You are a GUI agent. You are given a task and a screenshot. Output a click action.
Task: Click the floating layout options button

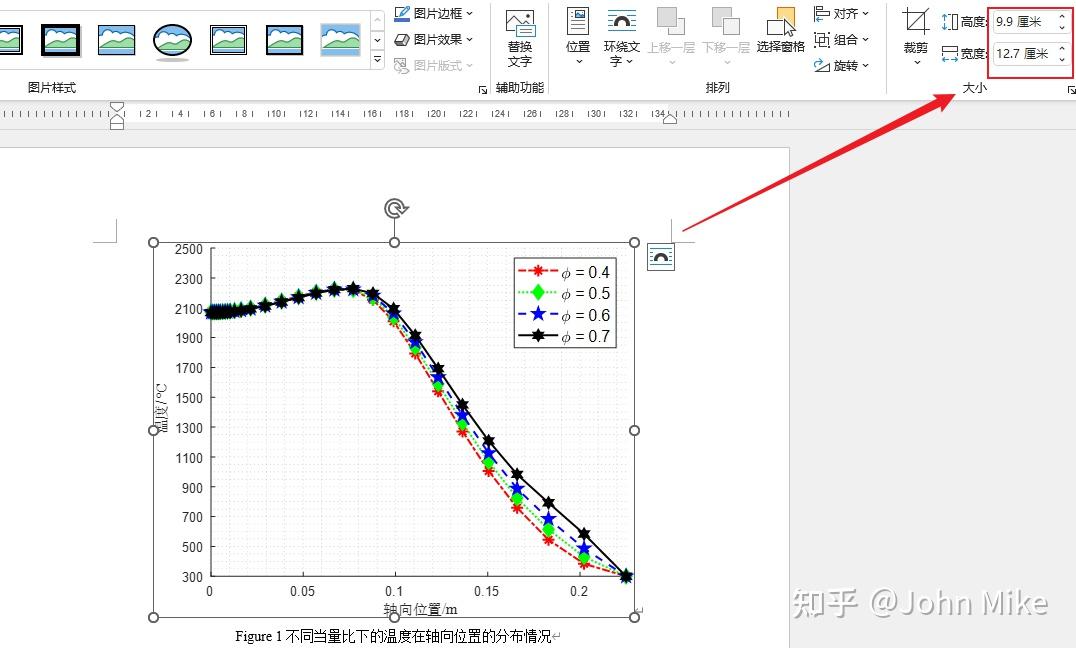[661, 256]
